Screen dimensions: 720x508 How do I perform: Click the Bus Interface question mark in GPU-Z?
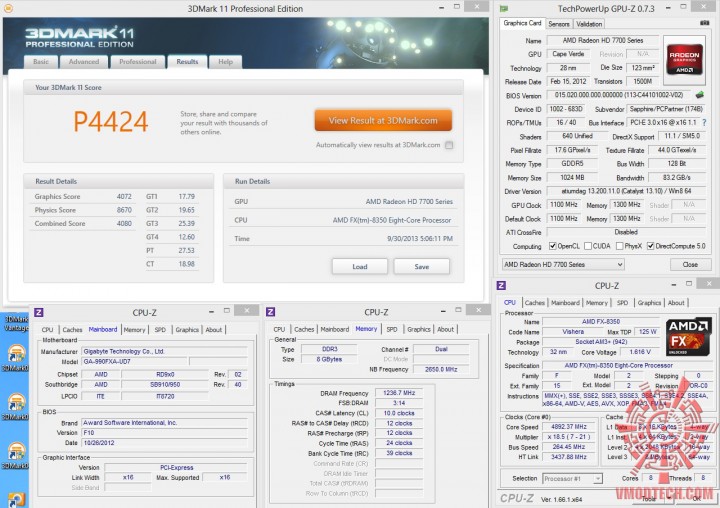coord(704,123)
